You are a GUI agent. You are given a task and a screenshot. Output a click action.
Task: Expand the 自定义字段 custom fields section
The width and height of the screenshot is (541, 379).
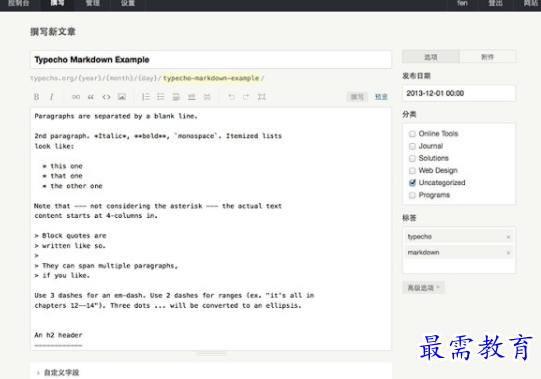click(x=58, y=373)
